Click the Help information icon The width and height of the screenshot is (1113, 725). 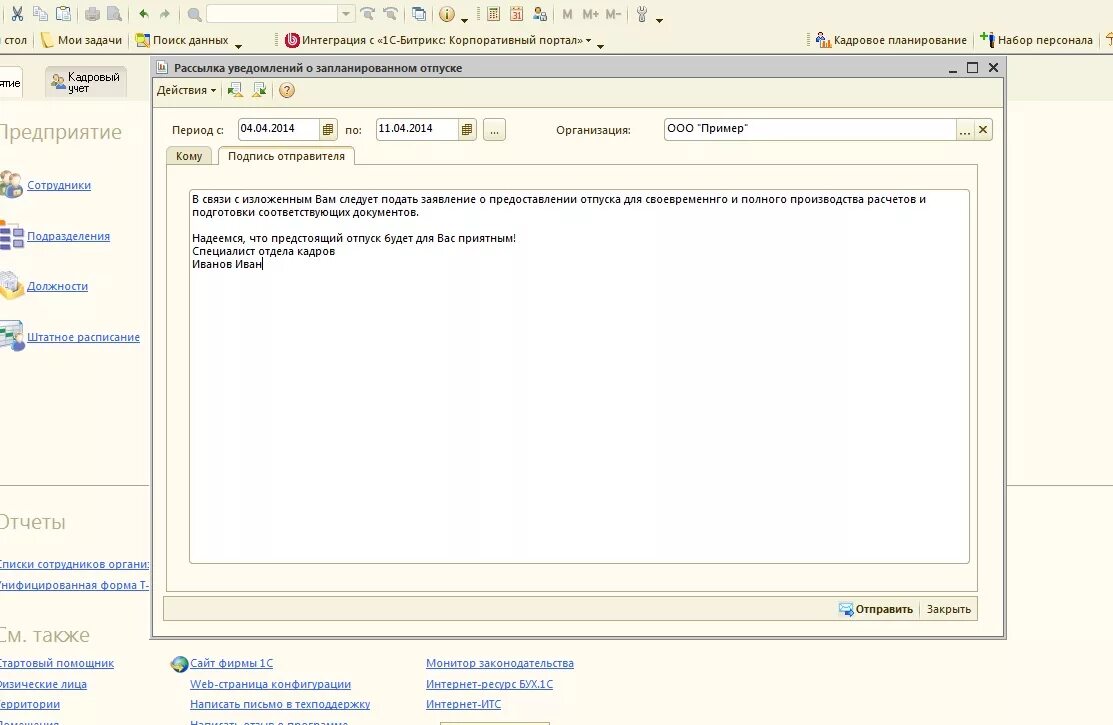446,13
